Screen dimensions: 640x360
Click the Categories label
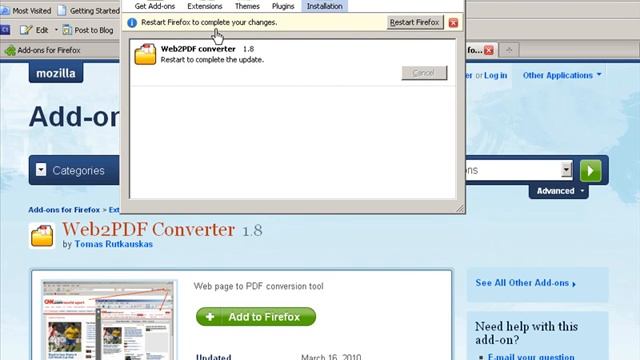point(78,171)
